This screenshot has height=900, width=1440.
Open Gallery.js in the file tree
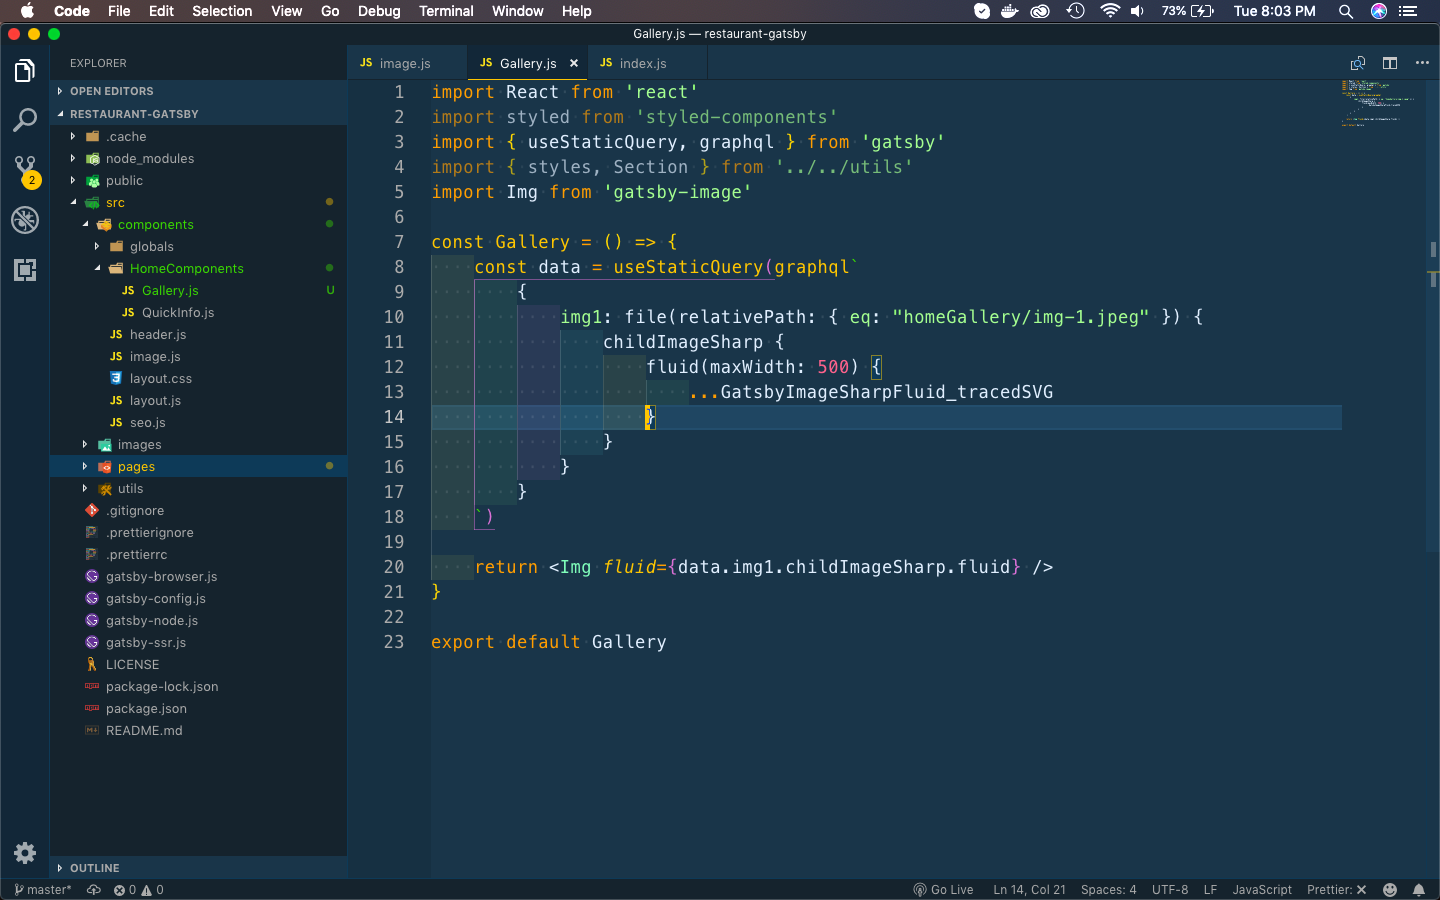coord(198,291)
